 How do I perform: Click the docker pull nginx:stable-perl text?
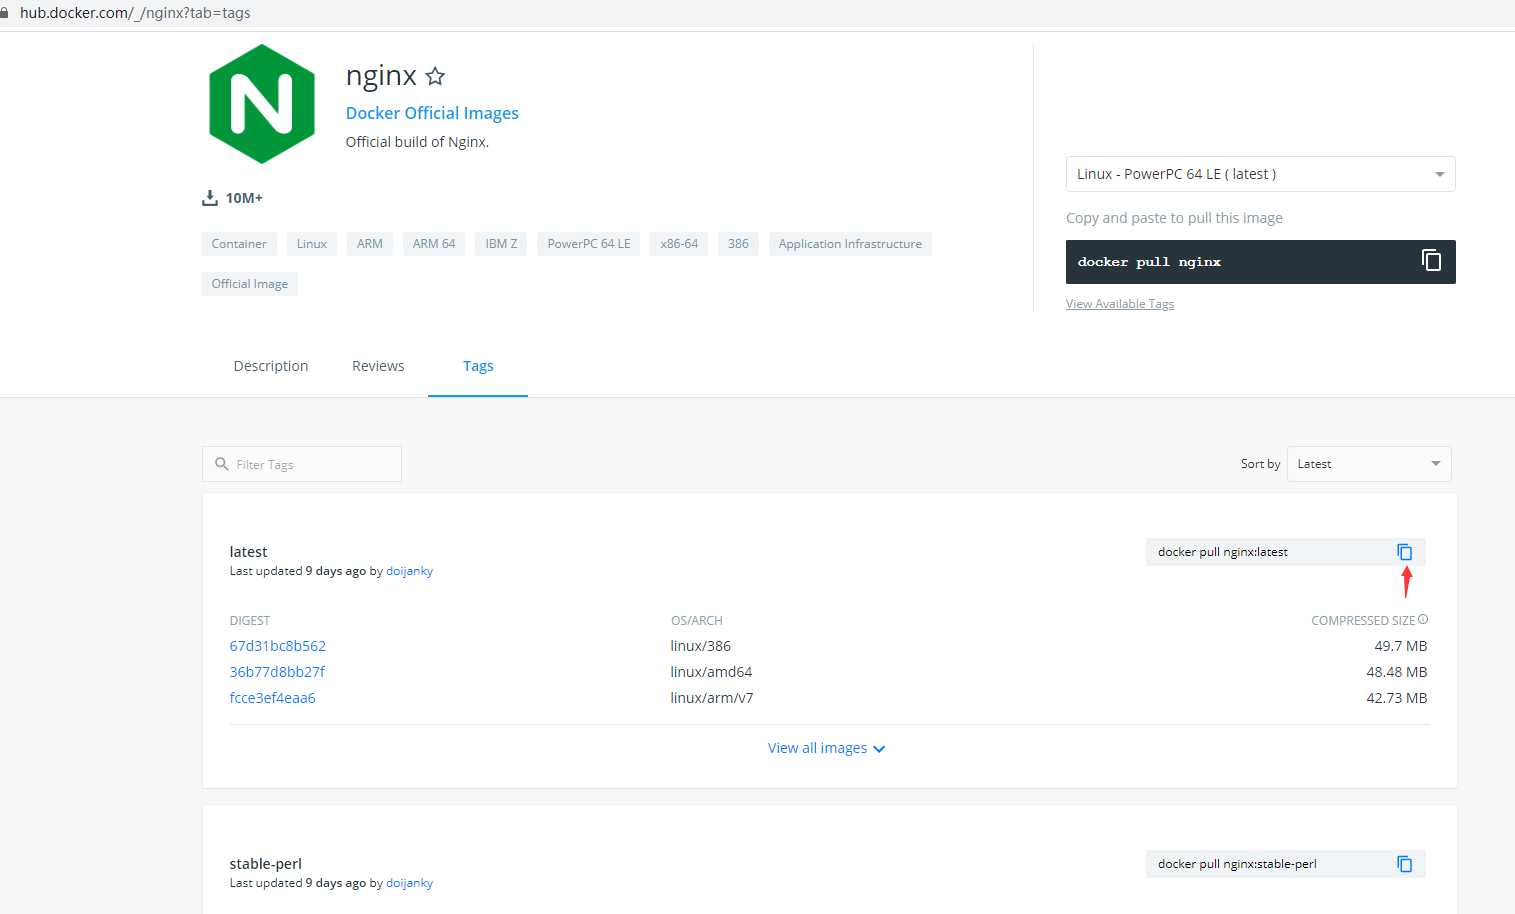tap(1237, 864)
